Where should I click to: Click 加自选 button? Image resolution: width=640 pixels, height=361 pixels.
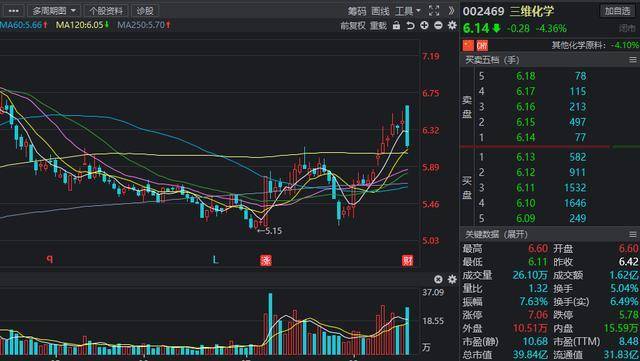617,11
